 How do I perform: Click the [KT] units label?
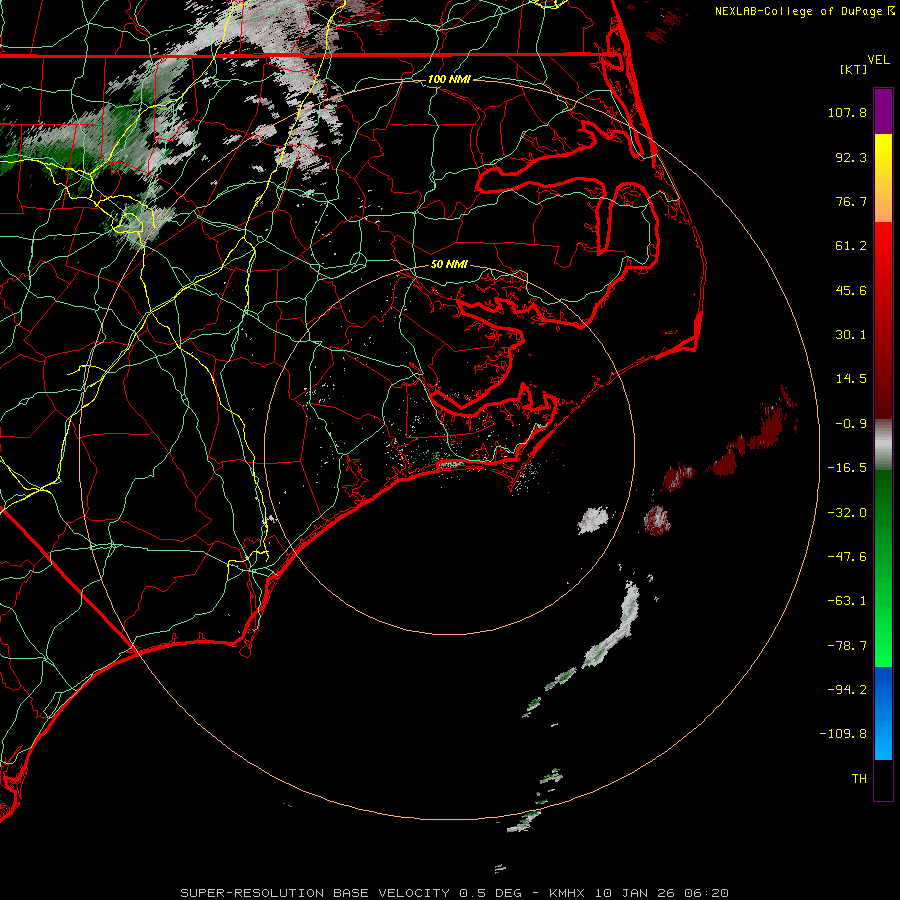[x=853, y=69]
